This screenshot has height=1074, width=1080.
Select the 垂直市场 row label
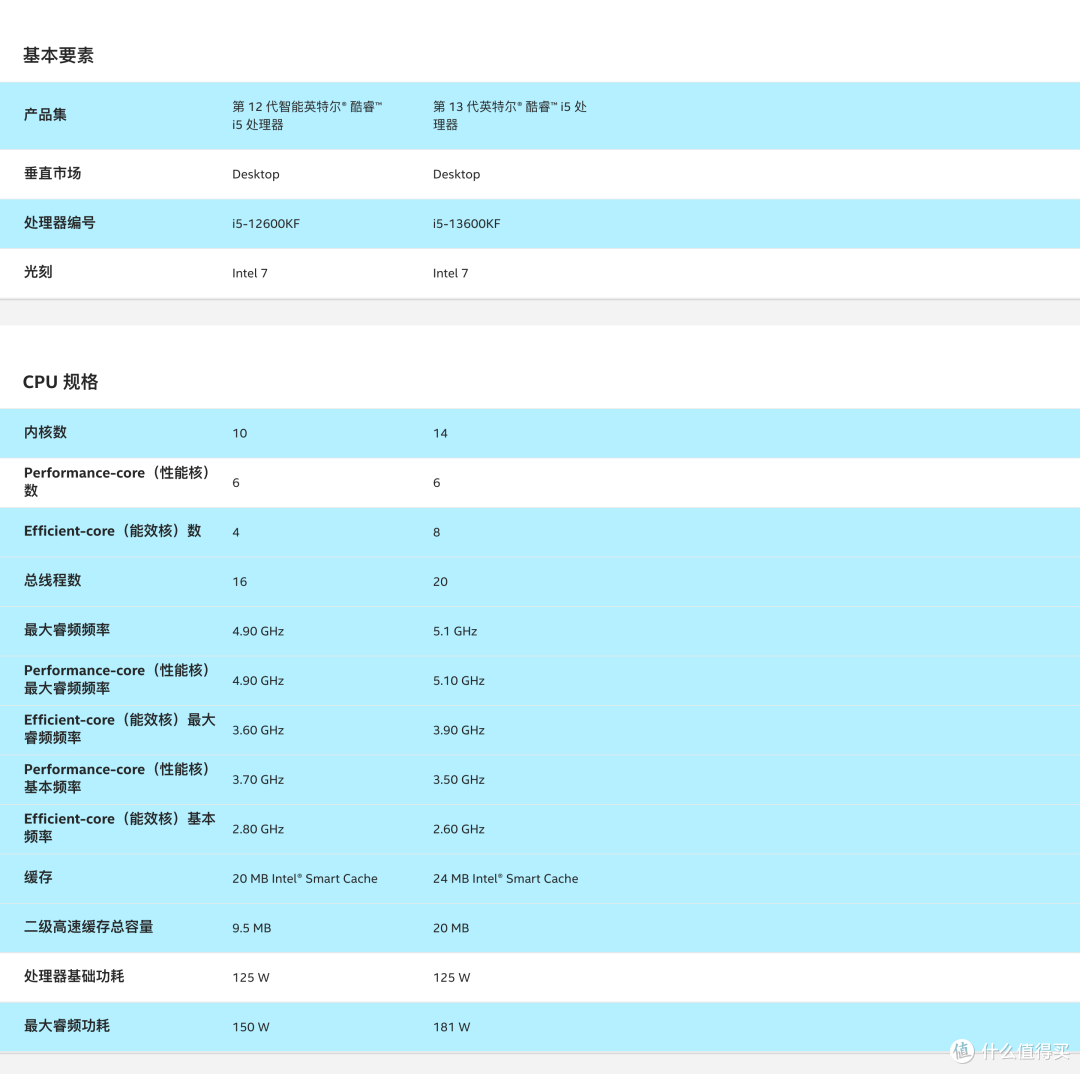[52, 174]
